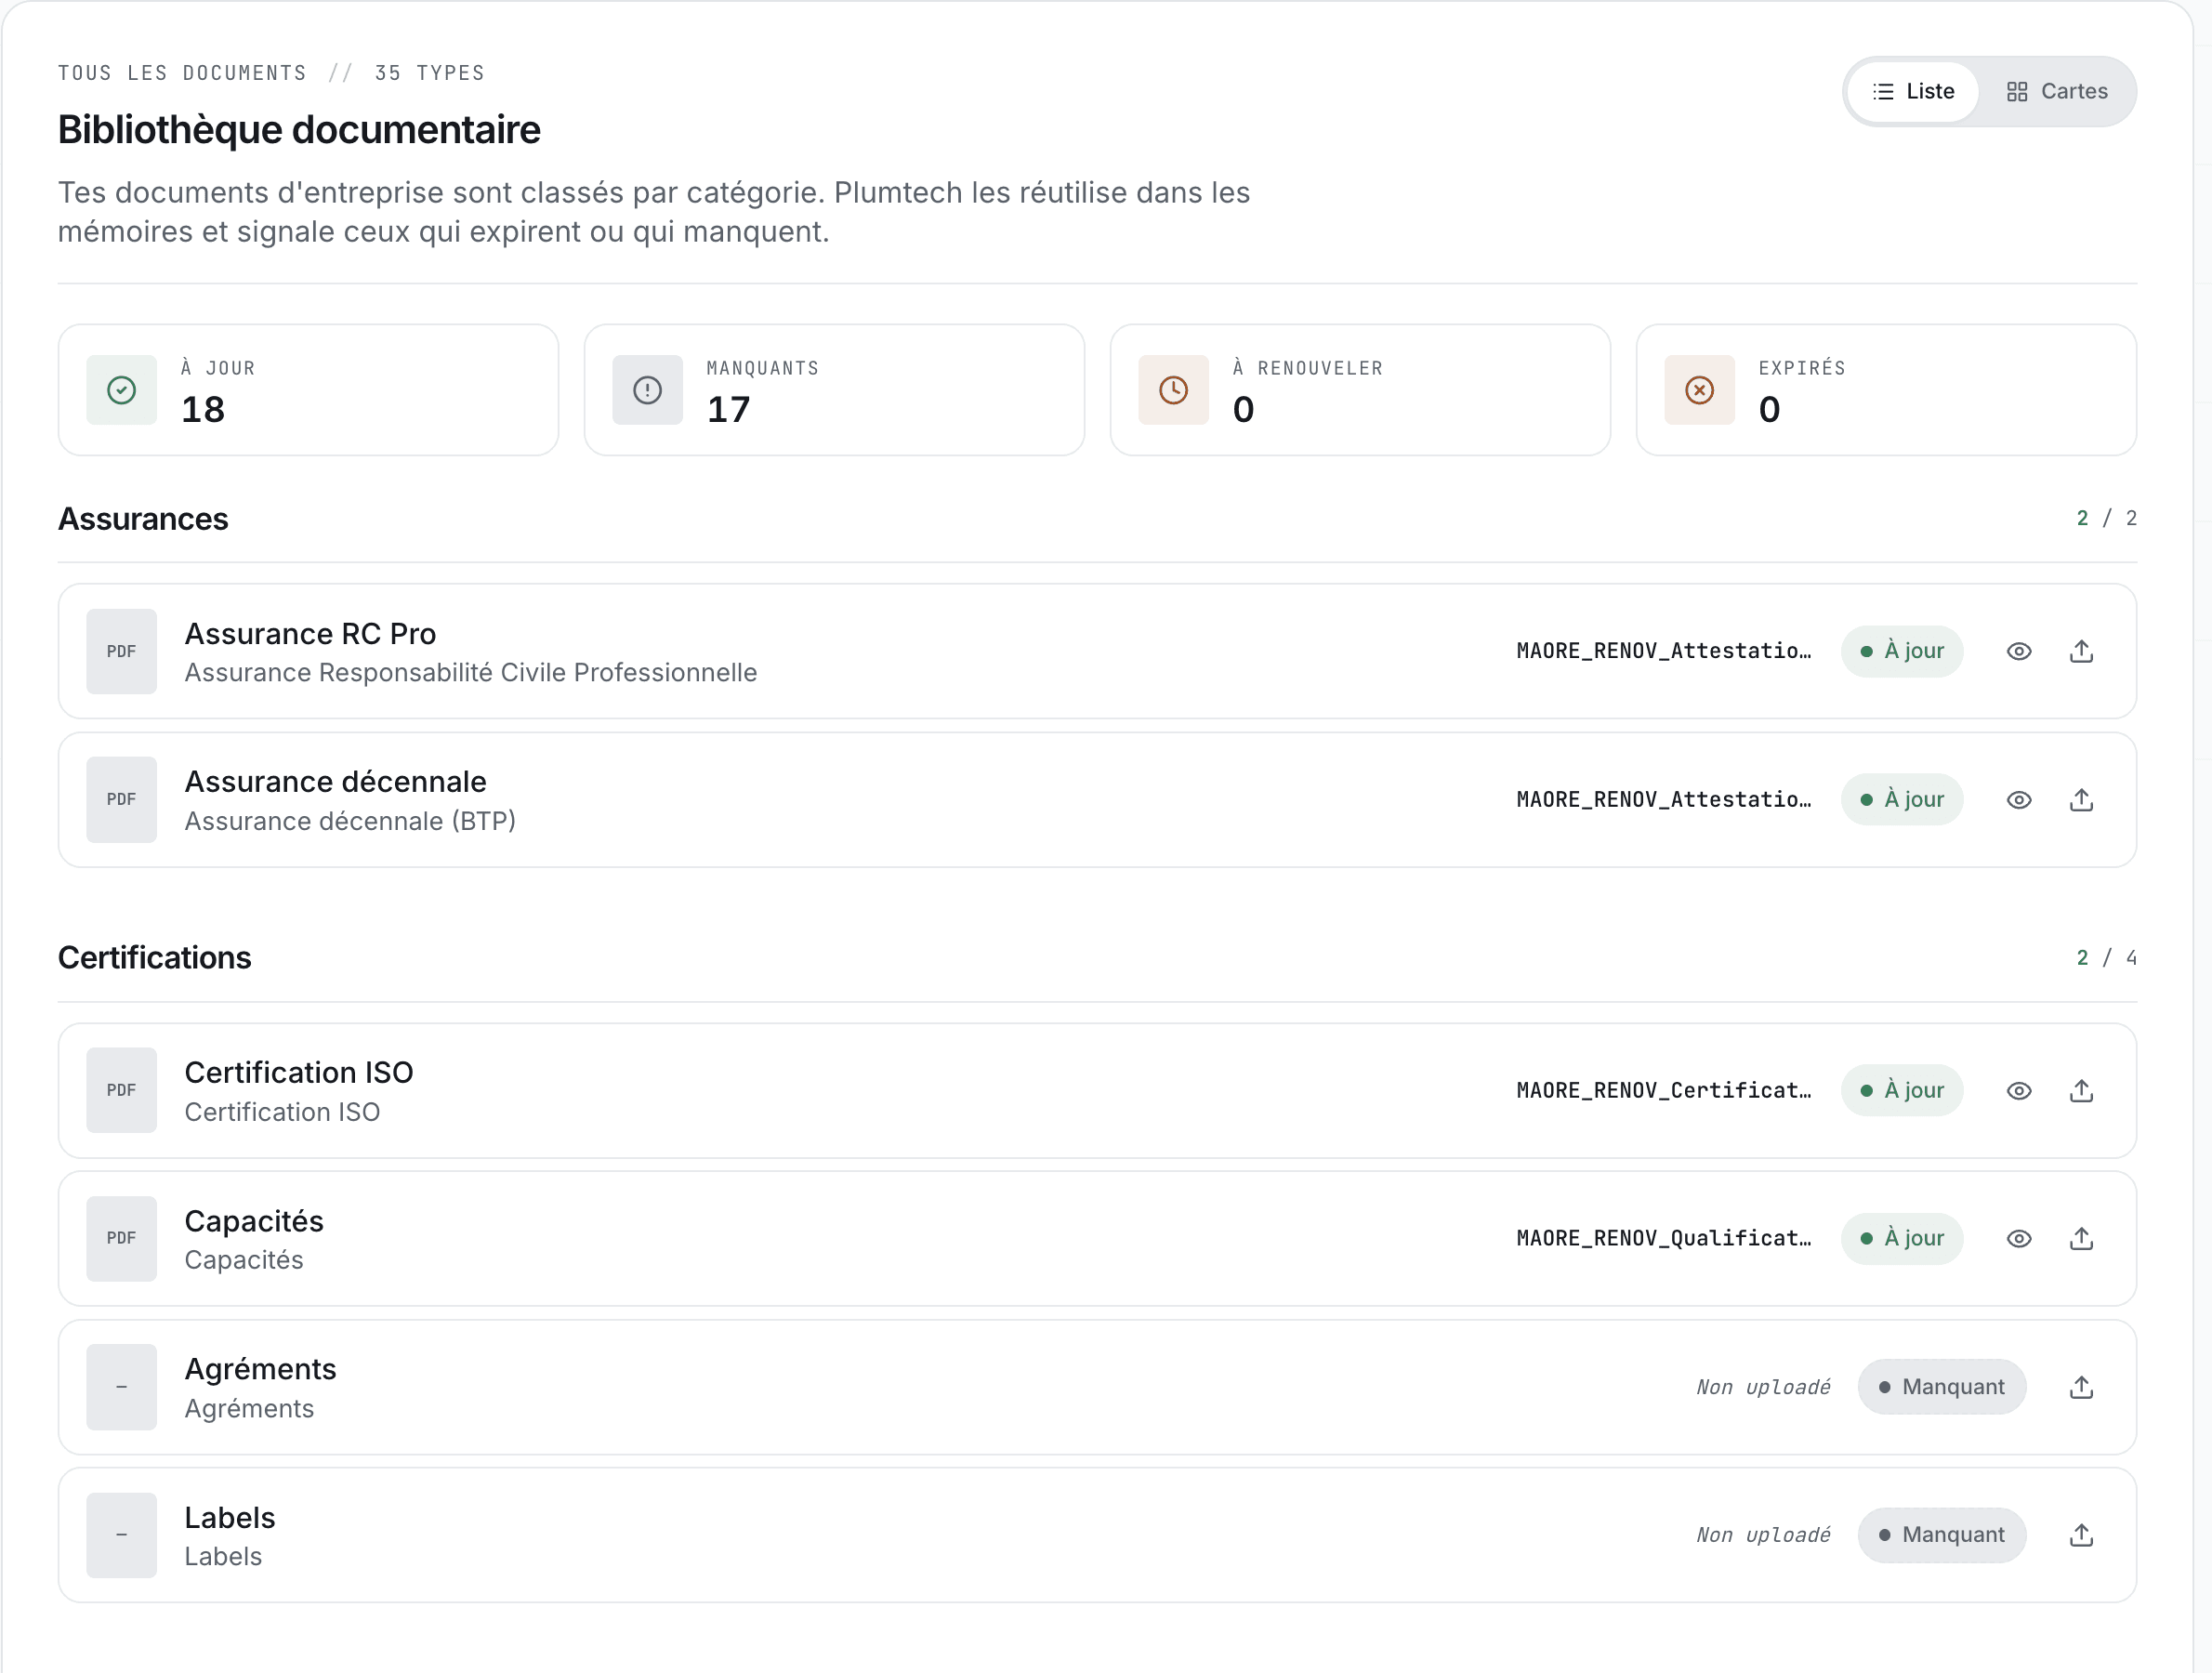Upload a new Assurance RC Pro file
The height and width of the screenshot is (1673, 2212).
pyautogui.click(x=2081, y=651)
